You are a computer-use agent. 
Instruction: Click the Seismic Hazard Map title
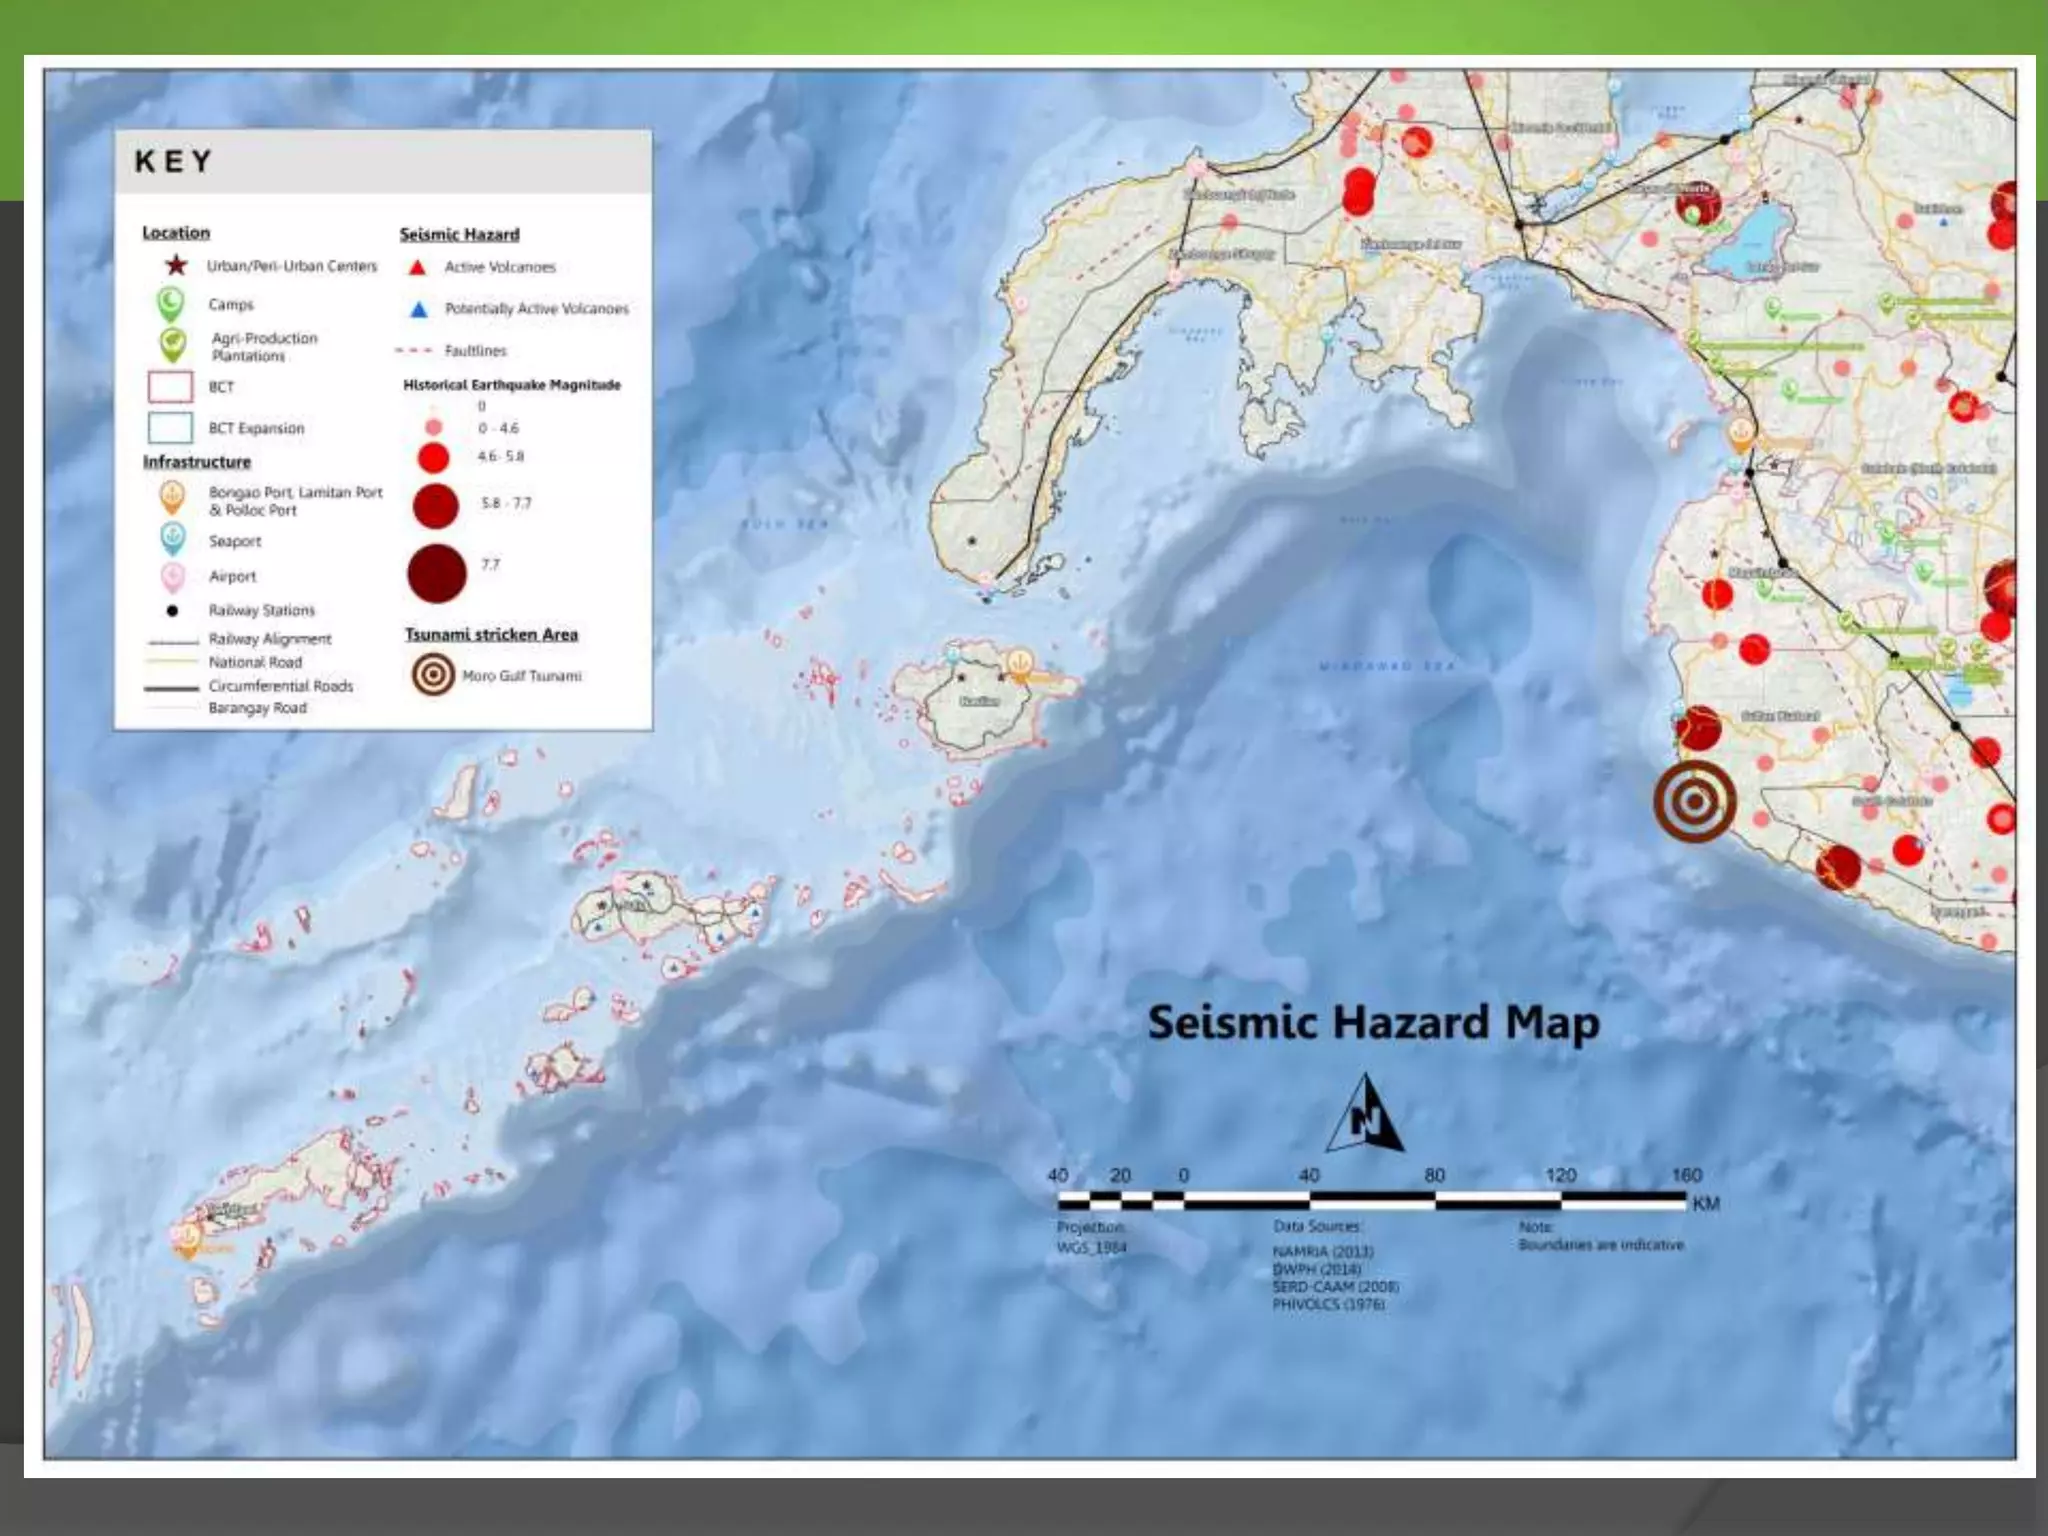1372,1023
